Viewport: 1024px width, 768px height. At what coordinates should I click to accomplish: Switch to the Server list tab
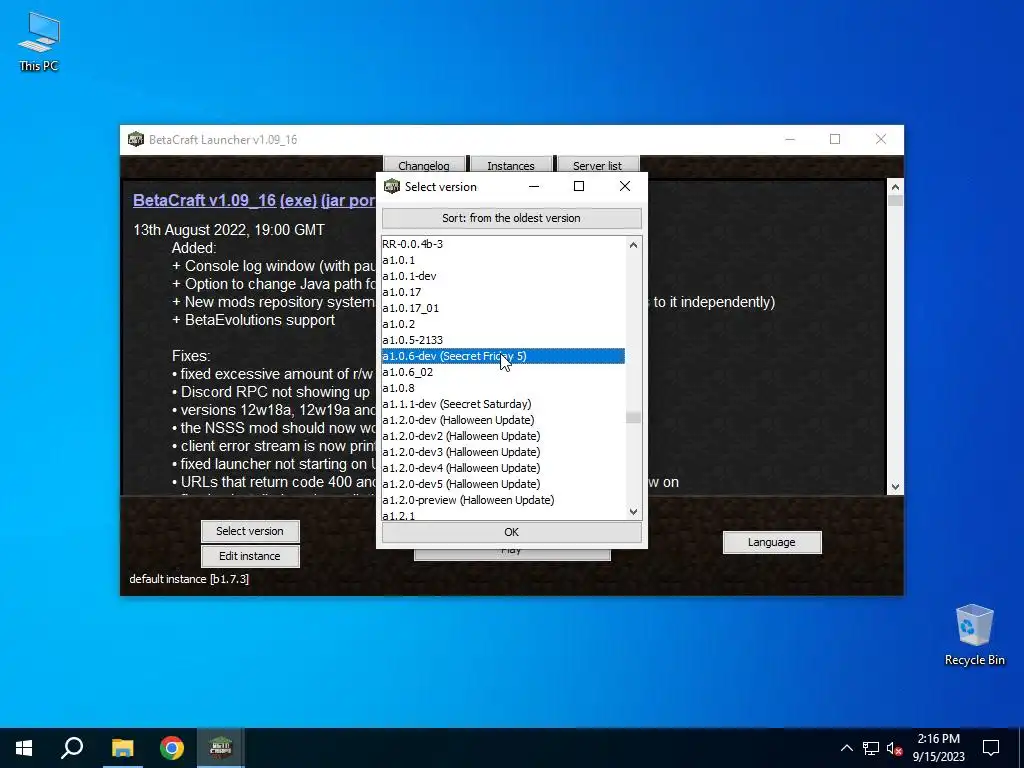coord(597,165)
